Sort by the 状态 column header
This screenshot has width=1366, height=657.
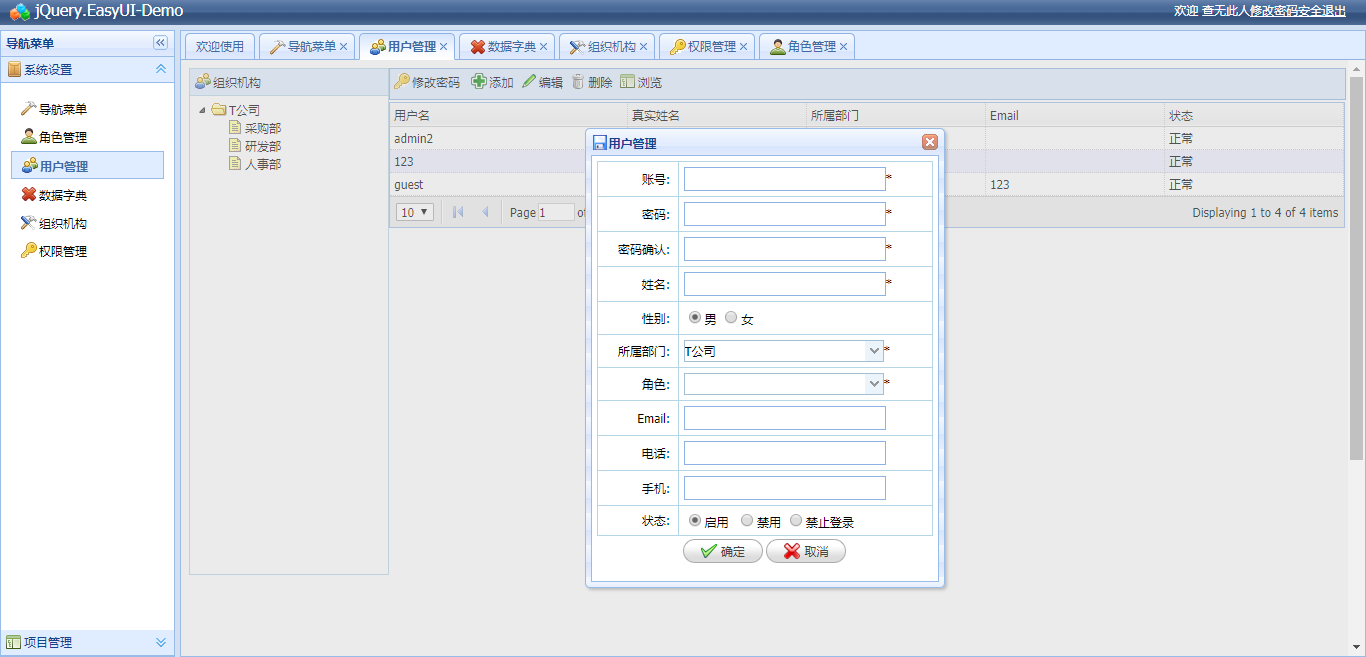[1254, 115]
